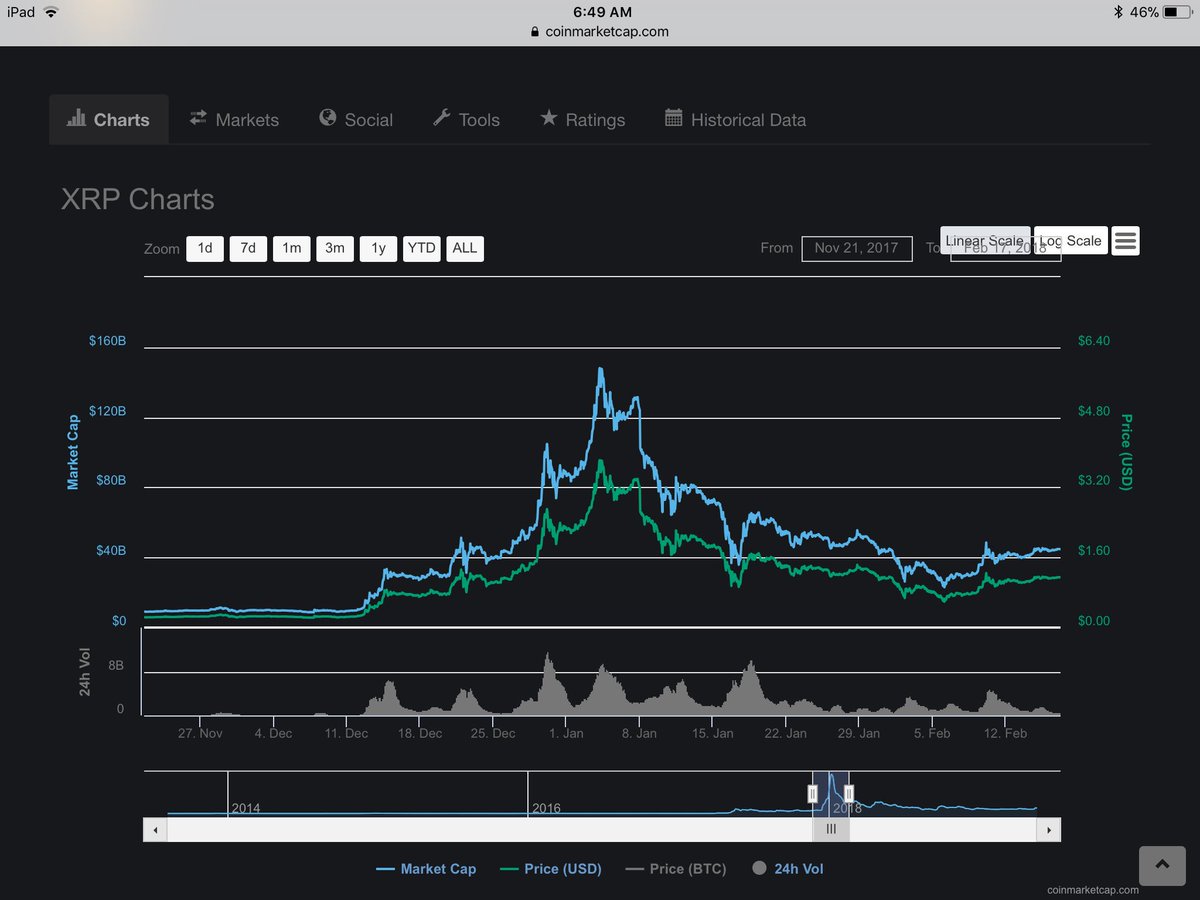Open the Charts tab
This screenshot has height=900, width=1200.
(x=108, y=119)
